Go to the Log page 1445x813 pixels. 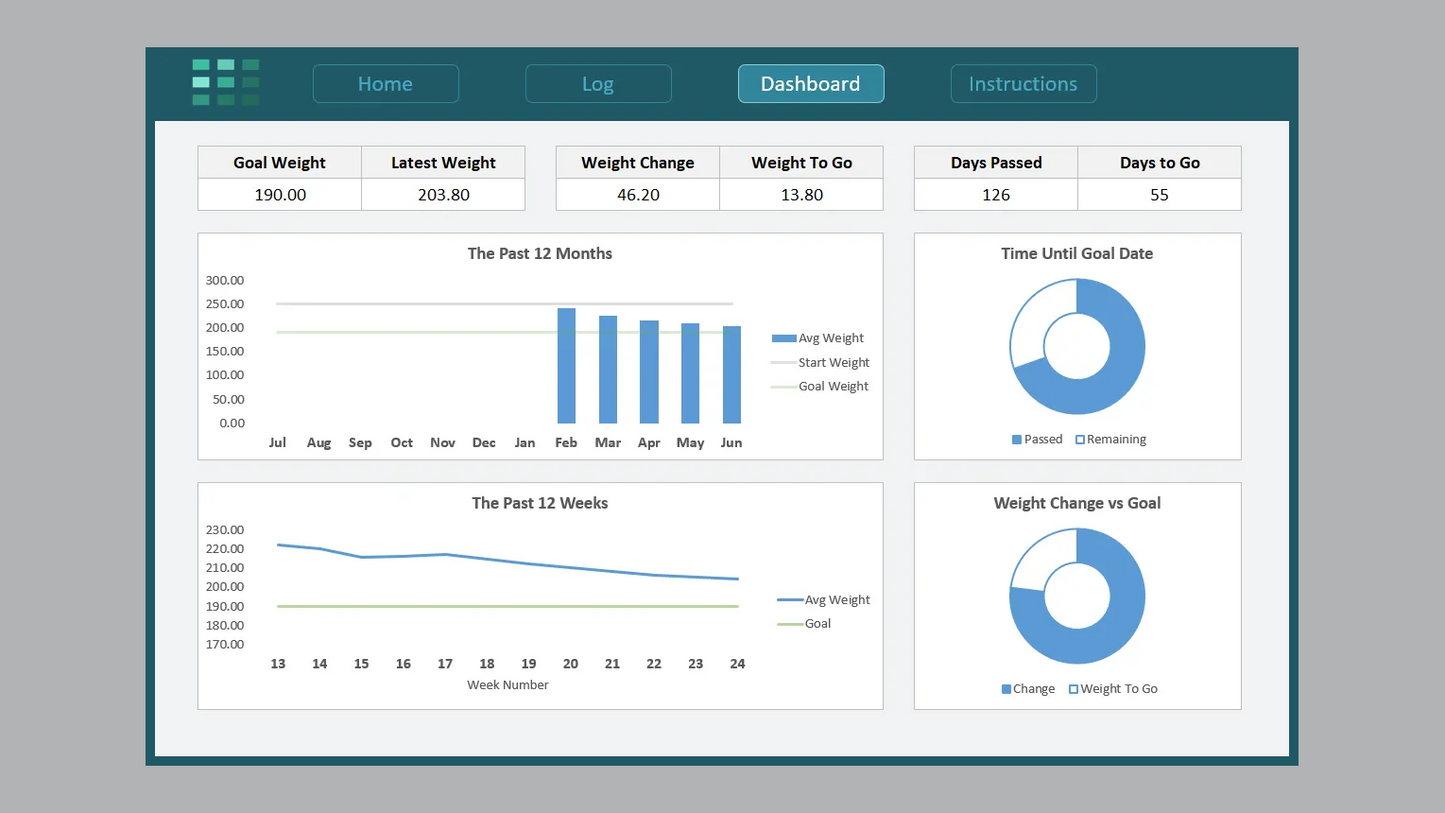click(598, 84)
